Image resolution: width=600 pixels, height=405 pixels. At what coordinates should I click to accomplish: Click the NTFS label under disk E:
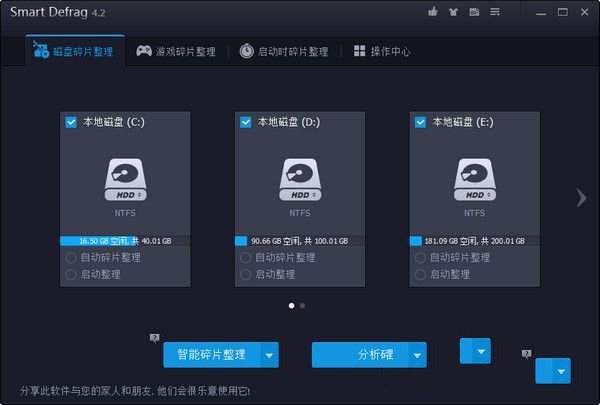(475, 213)
